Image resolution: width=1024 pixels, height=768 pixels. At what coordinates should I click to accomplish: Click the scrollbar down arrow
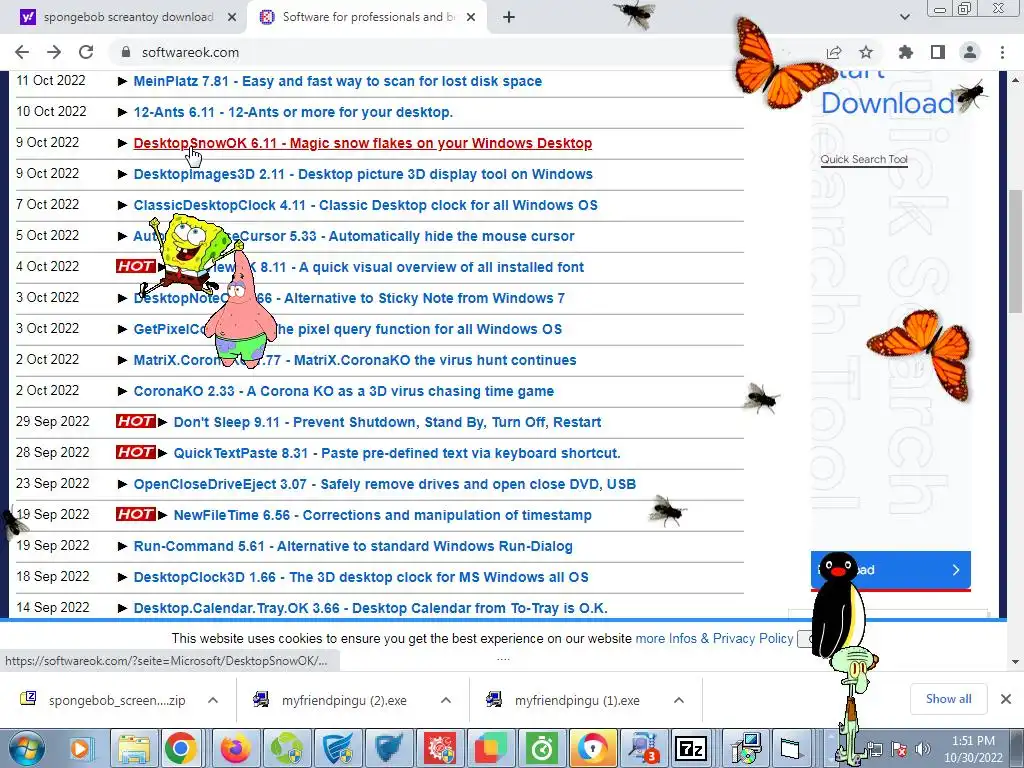(x=1016, y=662)
